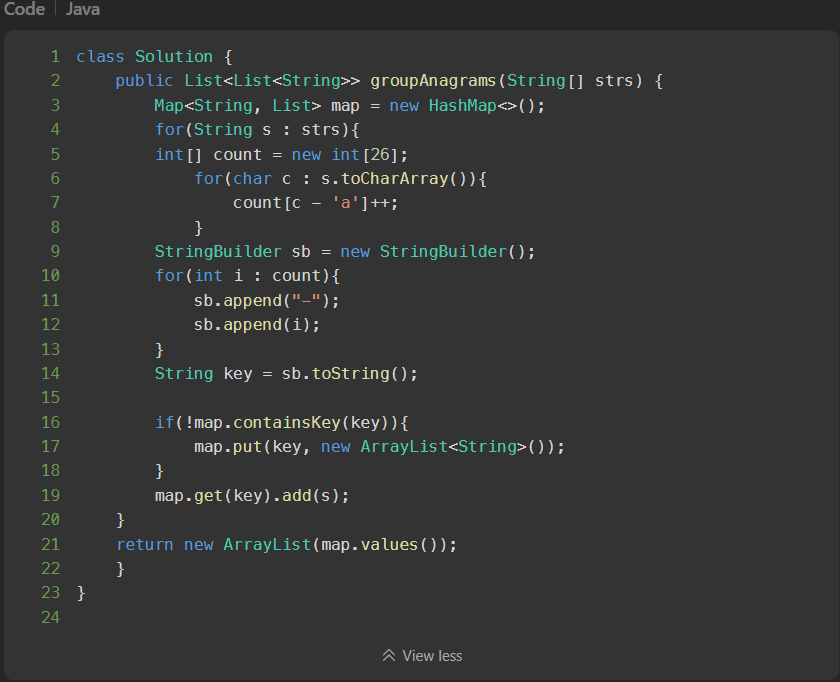This screenshot has width=840, height=682.
Task: Click 'map.get(key).add(s);' line
Action: coord(252,496)
